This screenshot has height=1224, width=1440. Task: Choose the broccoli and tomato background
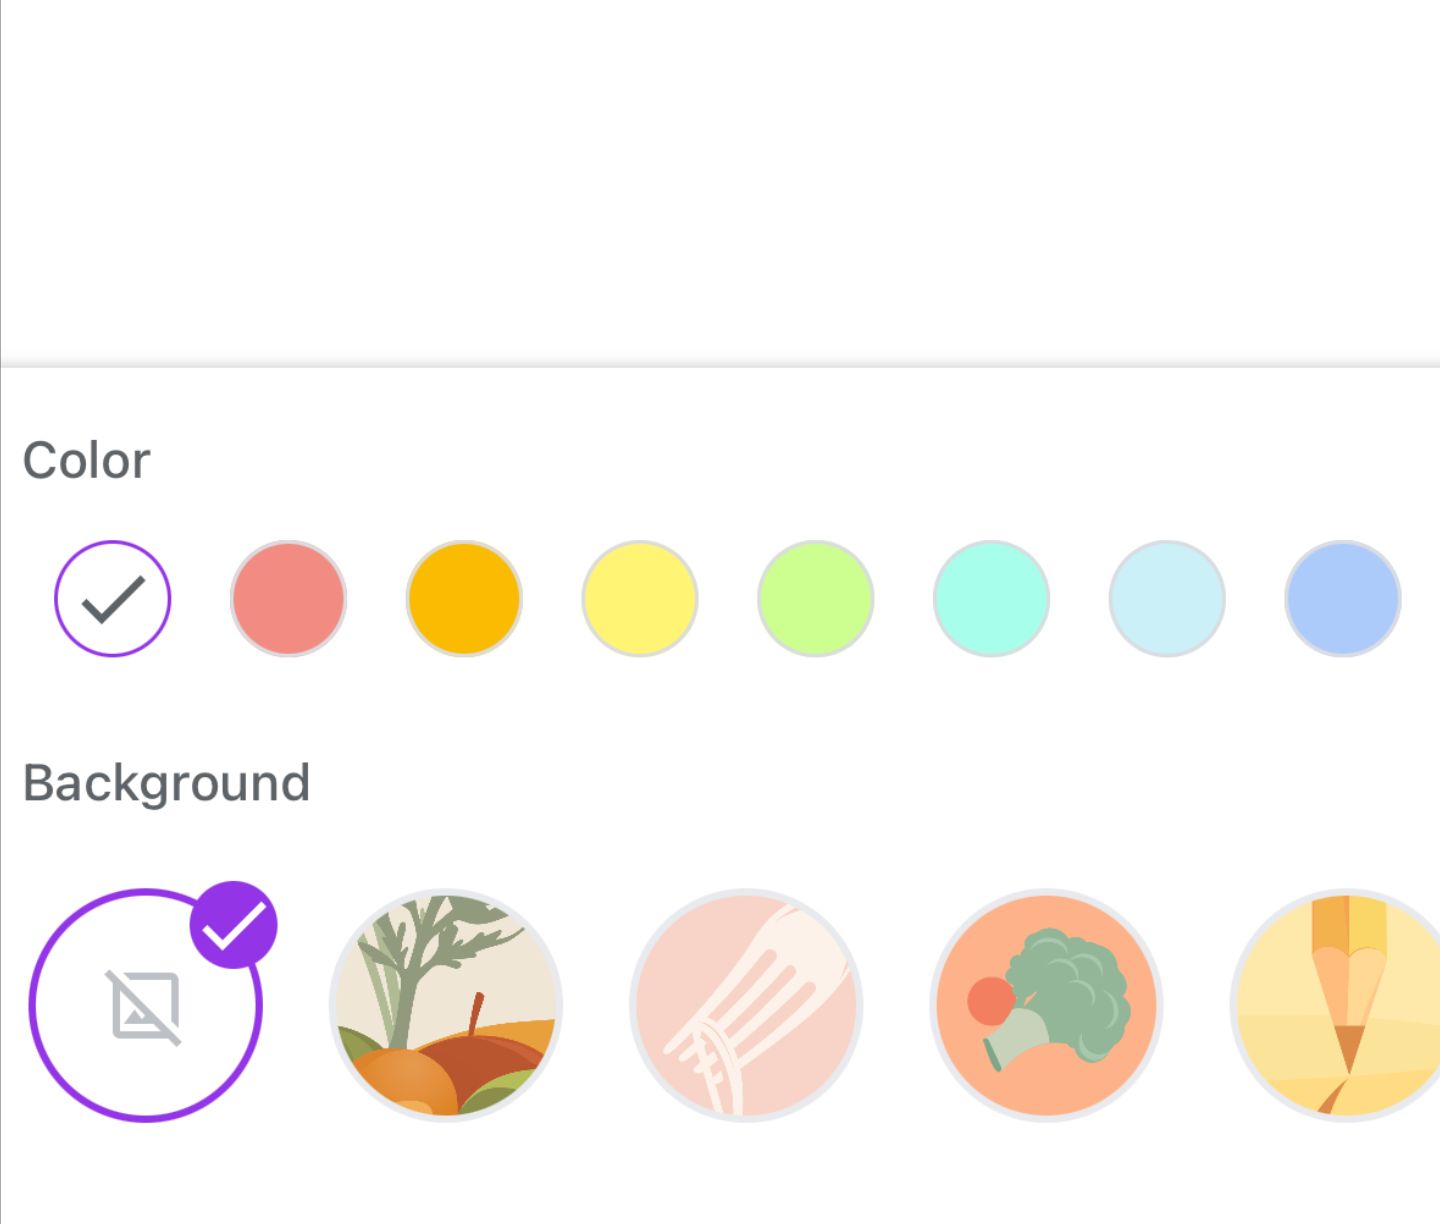point(1046,1005)
